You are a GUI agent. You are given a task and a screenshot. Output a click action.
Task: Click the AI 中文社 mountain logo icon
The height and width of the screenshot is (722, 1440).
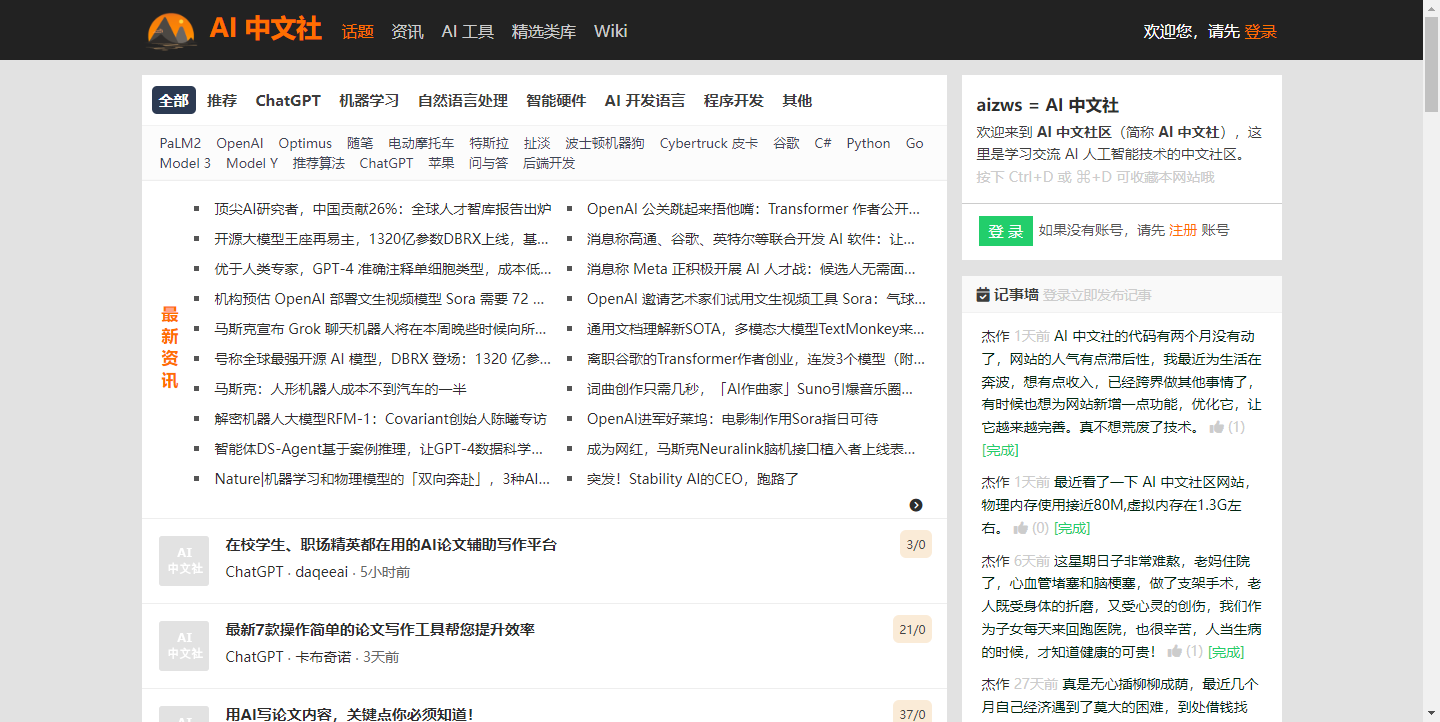(172, 30)
